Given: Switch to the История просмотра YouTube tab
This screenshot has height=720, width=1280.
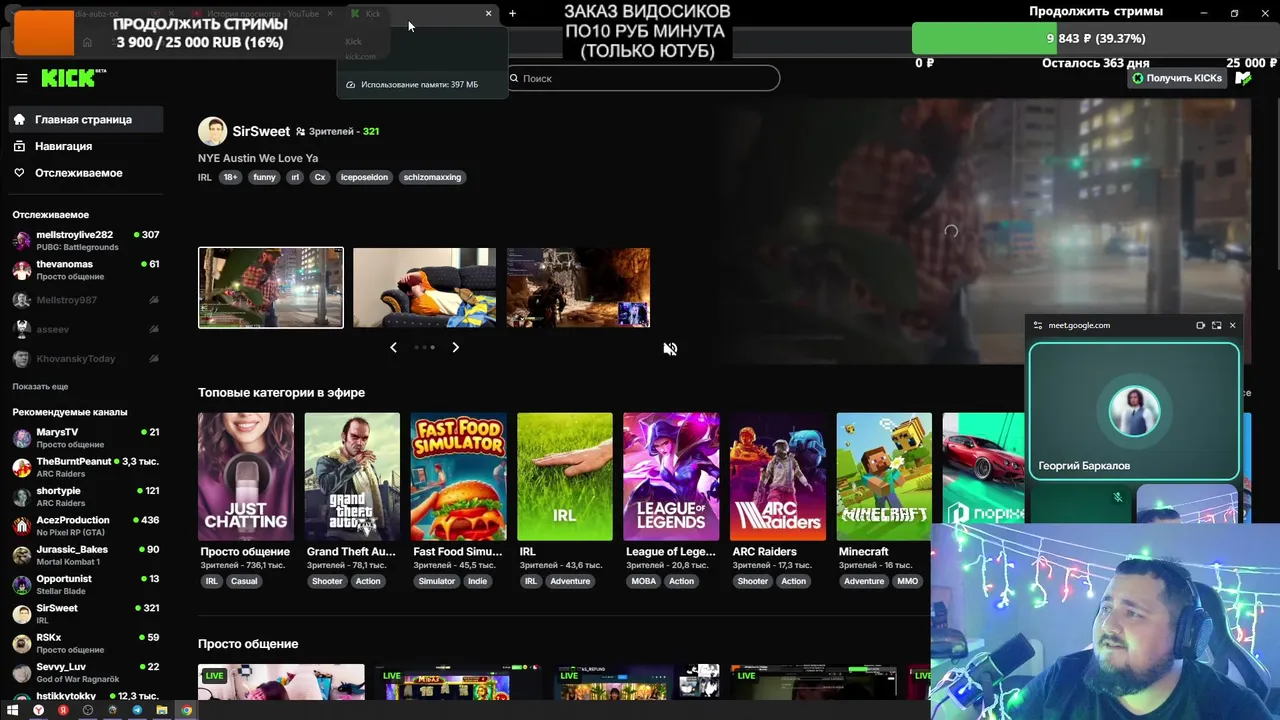Looking at the screenshot, I should point(262,13).
